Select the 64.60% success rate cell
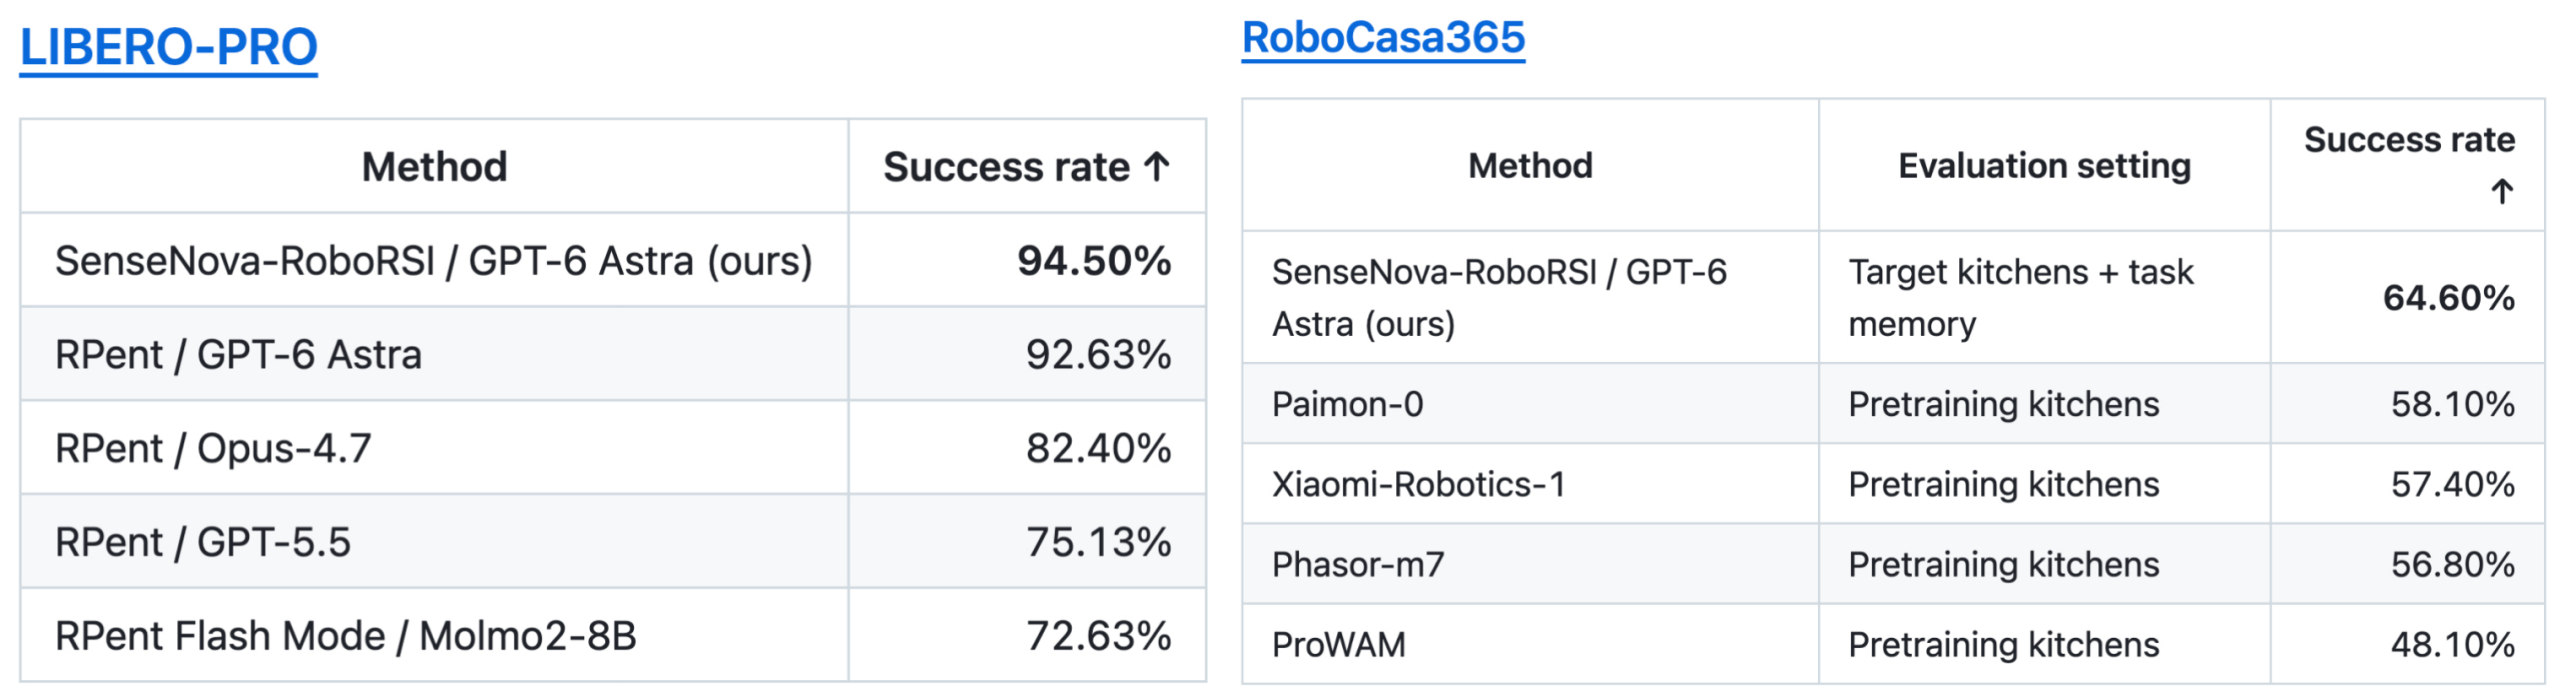The height and width of the screenshot is (697, 2560). coord(2407,297)
